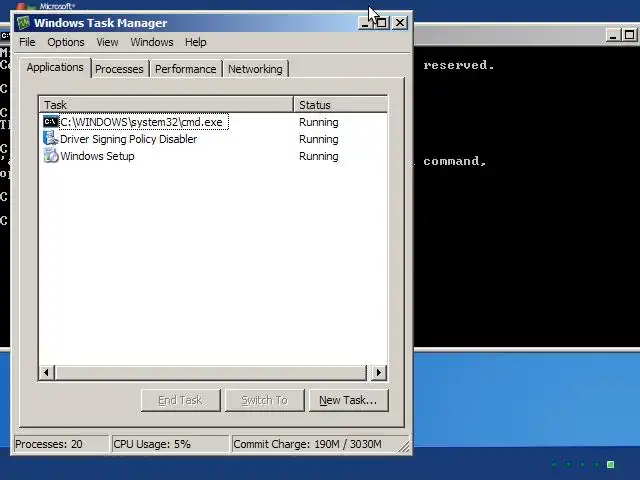Sort by the Status column header
Viewport: 640px width, 480px height.
click(340, 104)
